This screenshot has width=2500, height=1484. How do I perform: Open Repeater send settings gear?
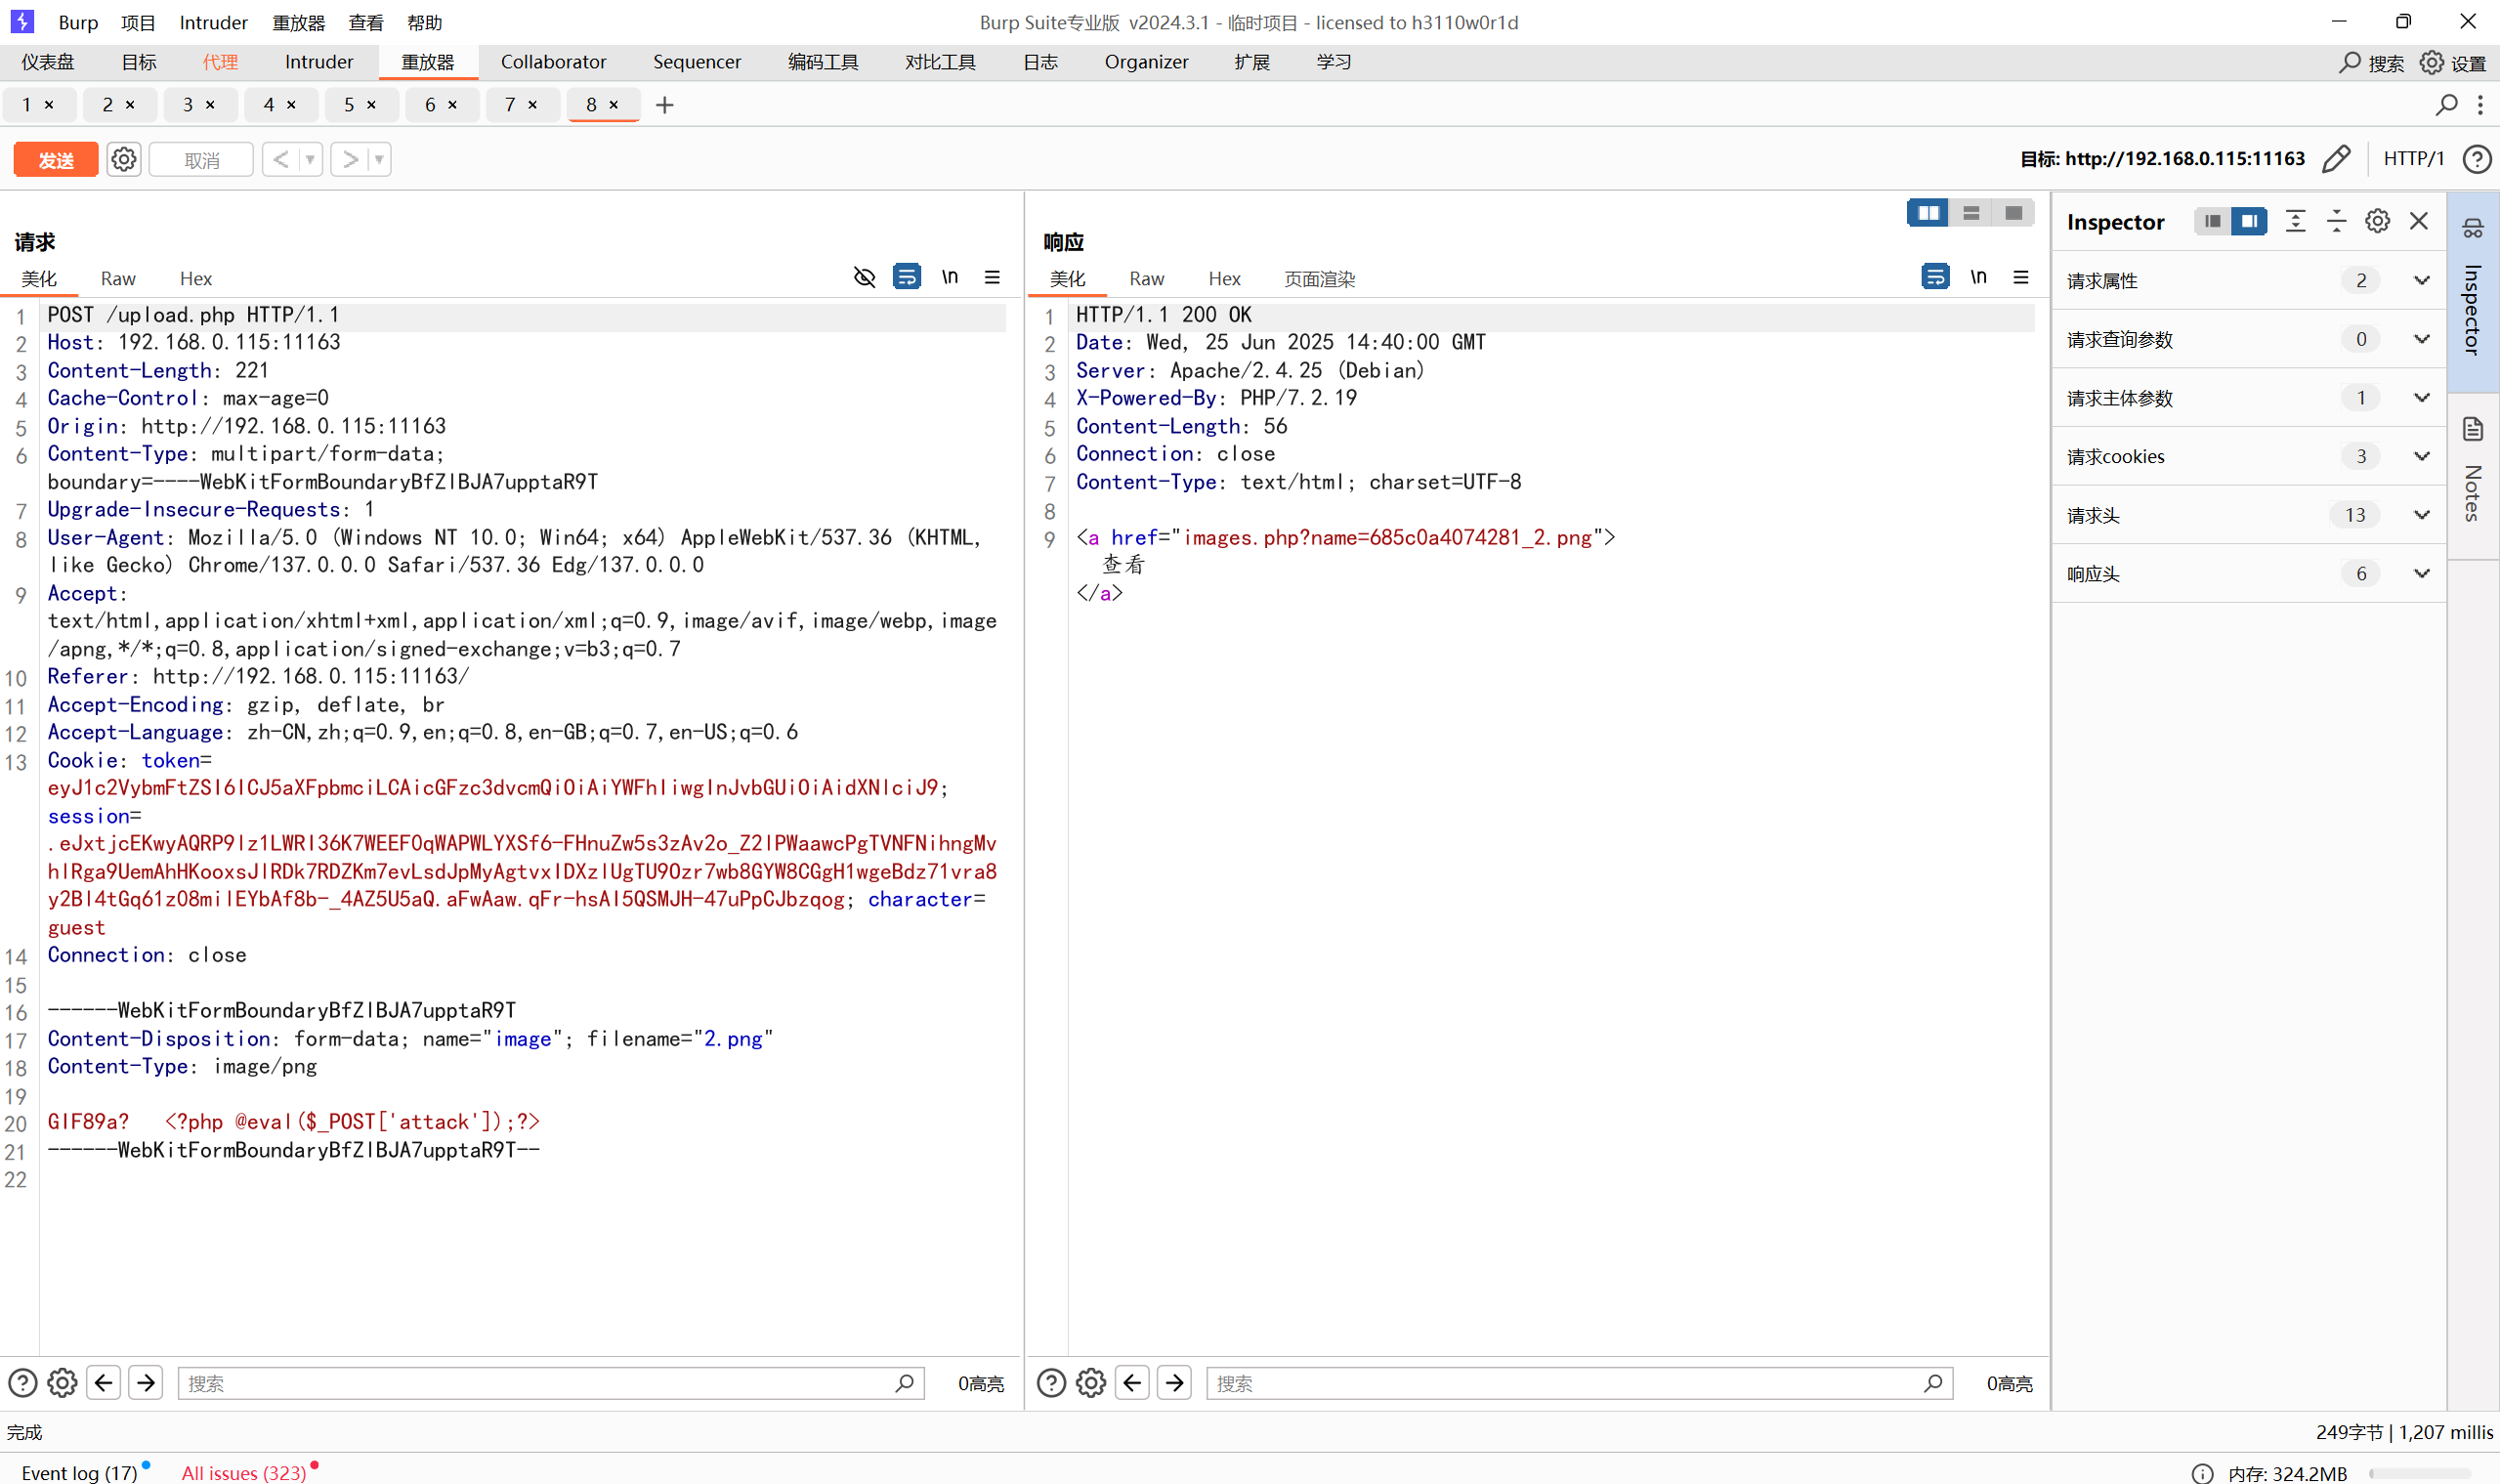click(x=124, y=160)
